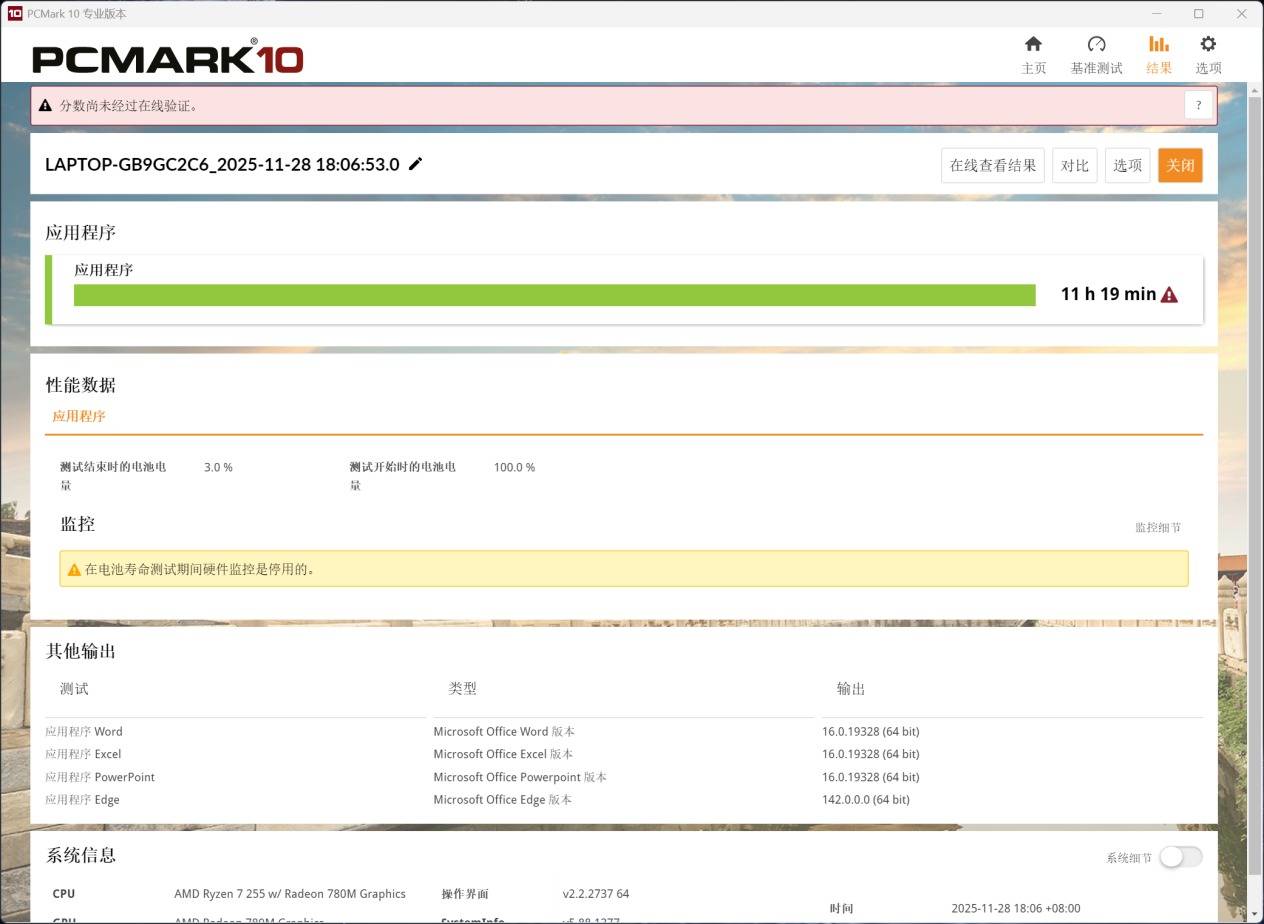Maximize the PCMark 10 window
This screenshot has height=924, width=1264.
click(x=1198, y=14)
